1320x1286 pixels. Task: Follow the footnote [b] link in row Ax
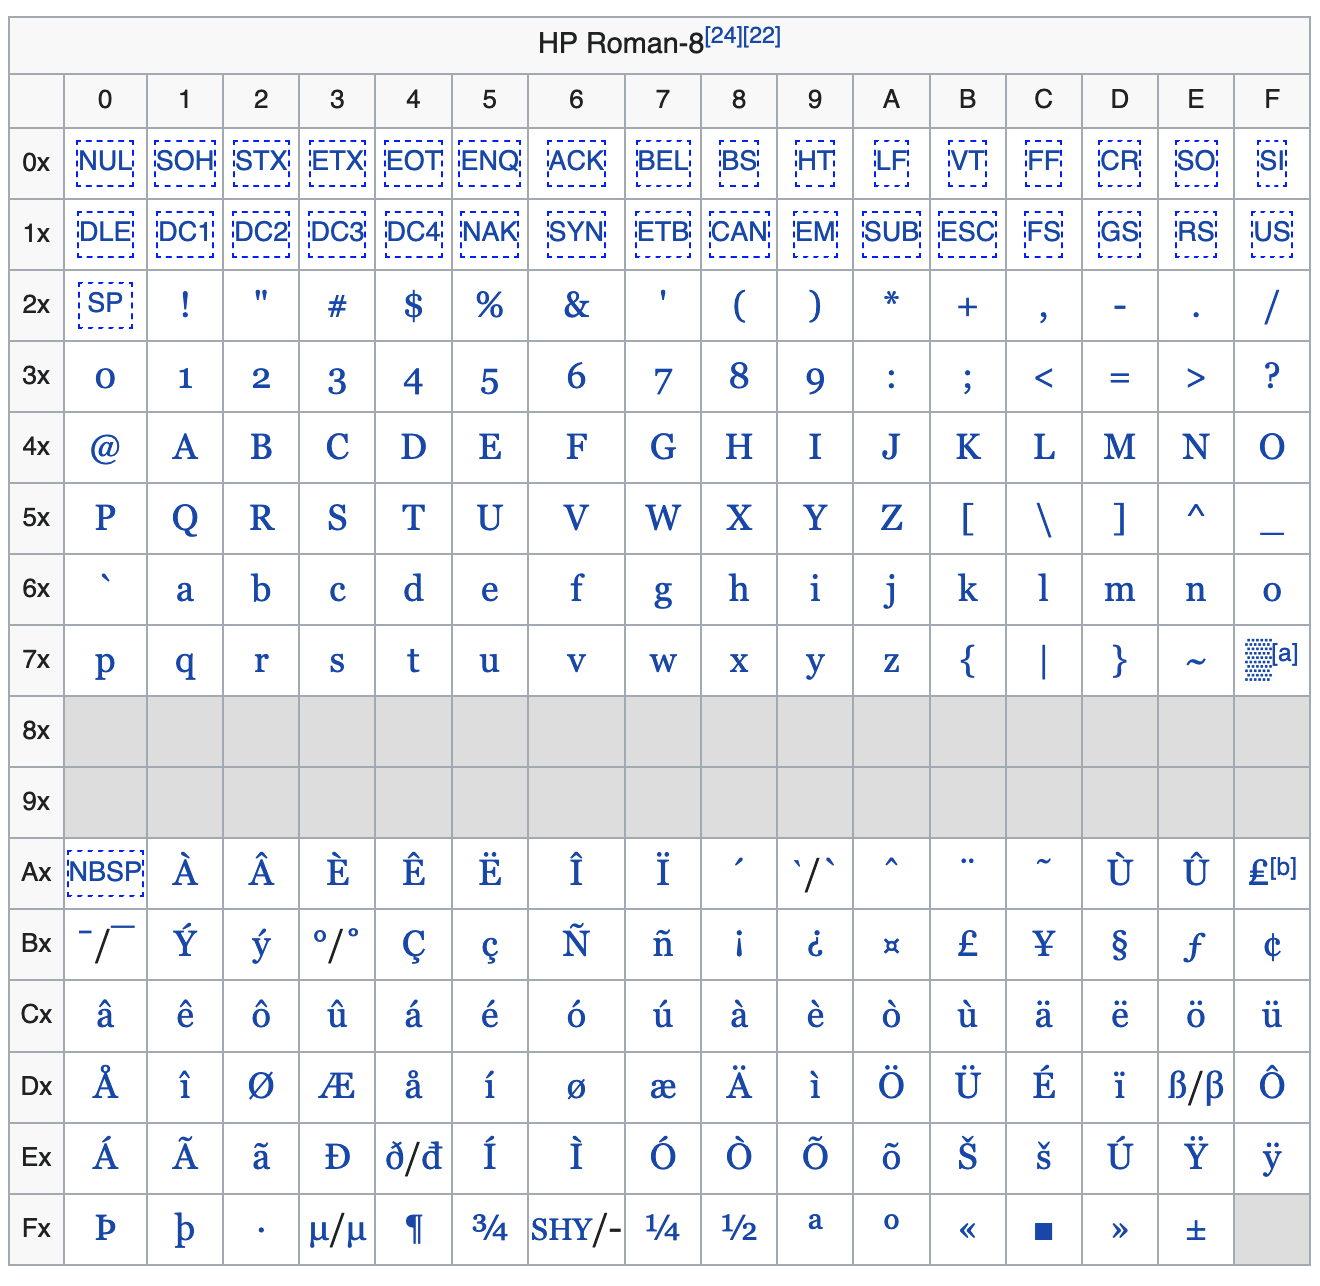click(1285, 868)
